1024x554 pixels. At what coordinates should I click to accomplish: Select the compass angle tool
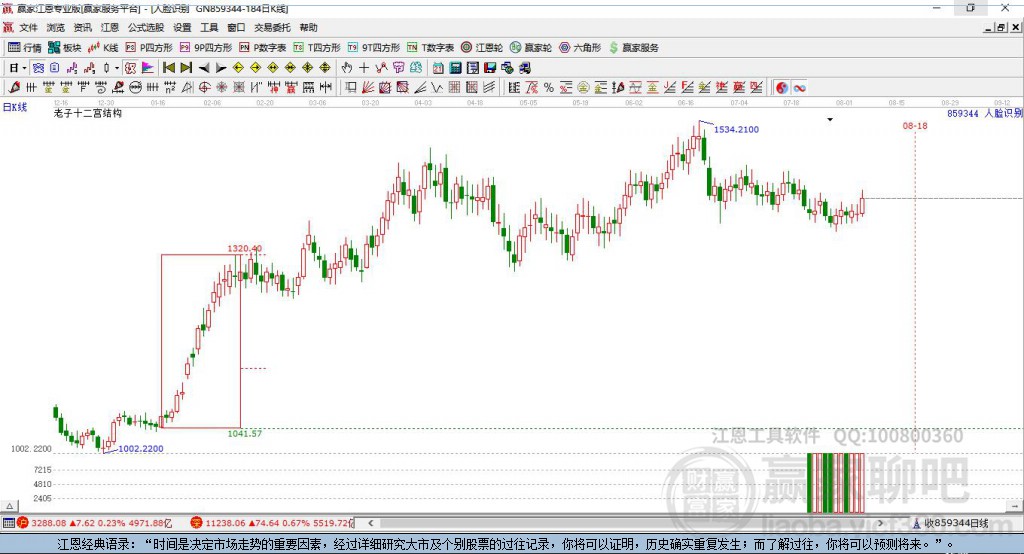point(187,88)
